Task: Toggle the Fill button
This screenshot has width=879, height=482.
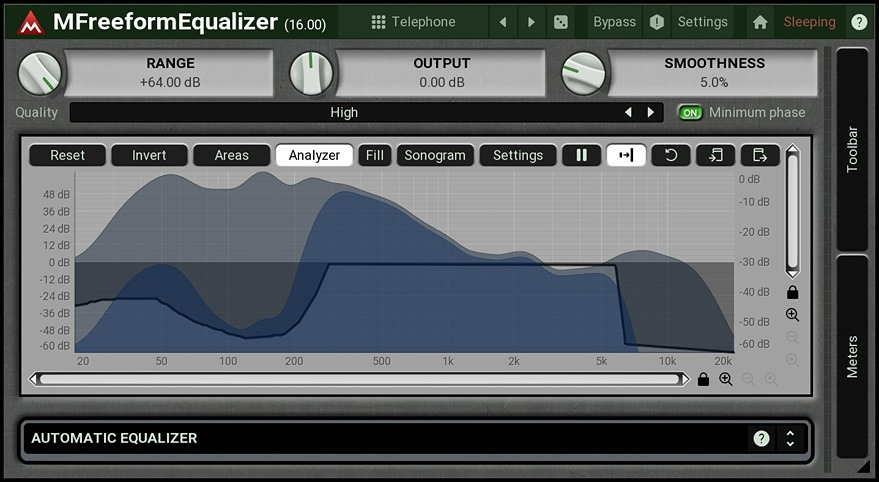Action: [374, 155]
